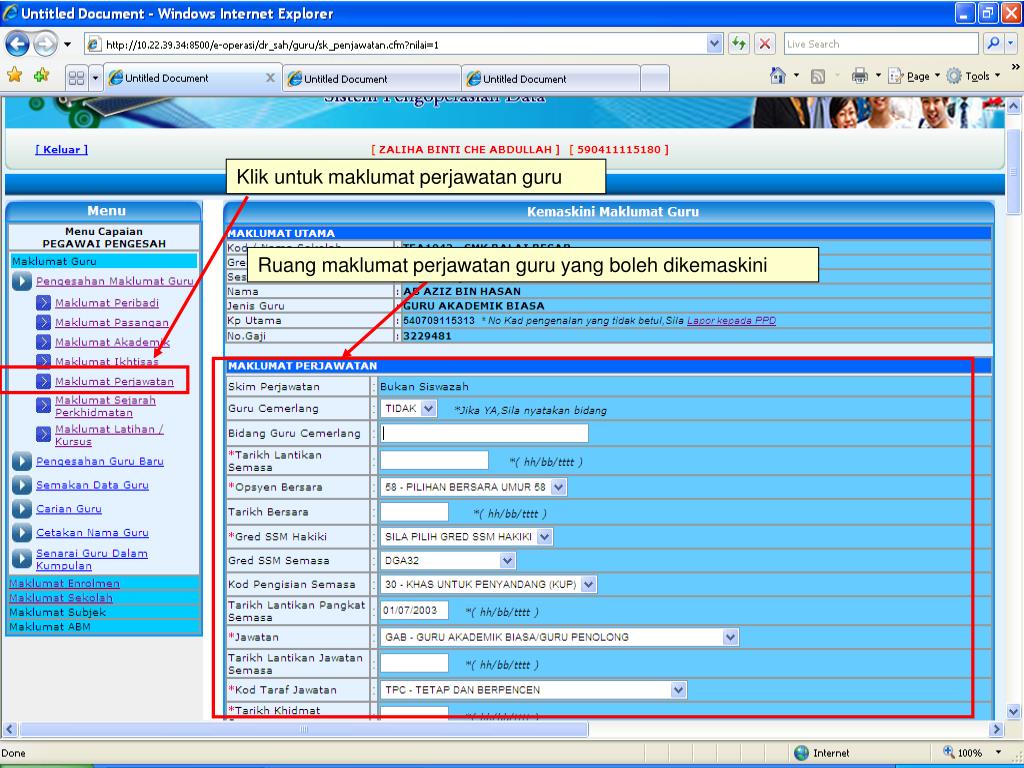Image resolution: width=1024 pixels, height=768 pixels.
Task: Switch to the third Untitled Document tab
Action: click(x=551, y=79)
